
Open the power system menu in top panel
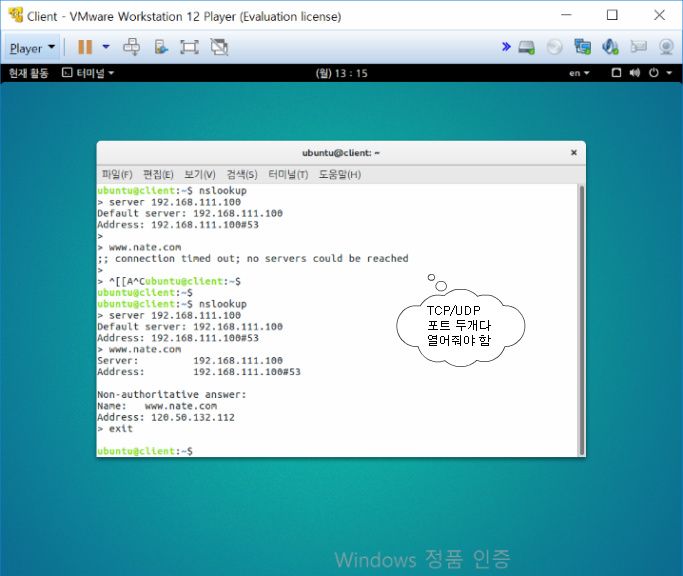point(660,73)
